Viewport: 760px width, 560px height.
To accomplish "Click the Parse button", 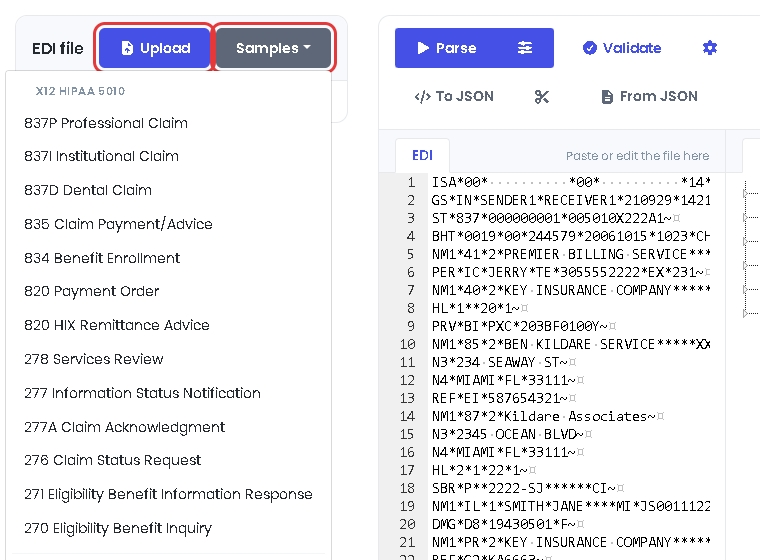I will (446, 48).
